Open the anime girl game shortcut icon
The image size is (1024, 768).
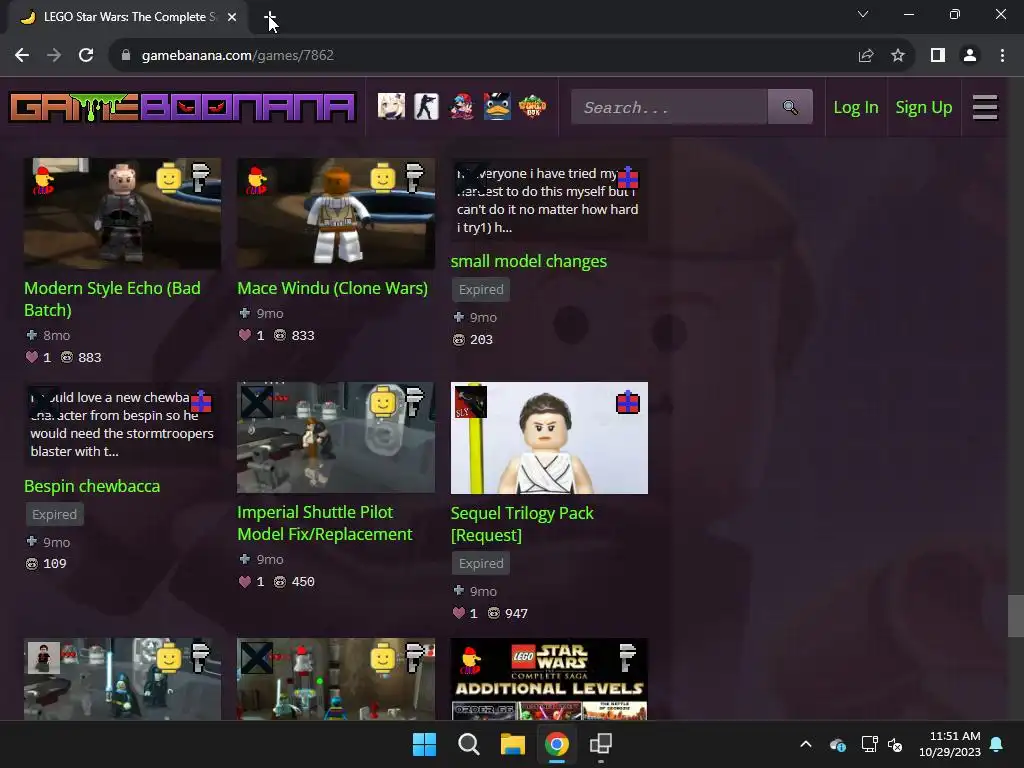[x=391, y=106]
